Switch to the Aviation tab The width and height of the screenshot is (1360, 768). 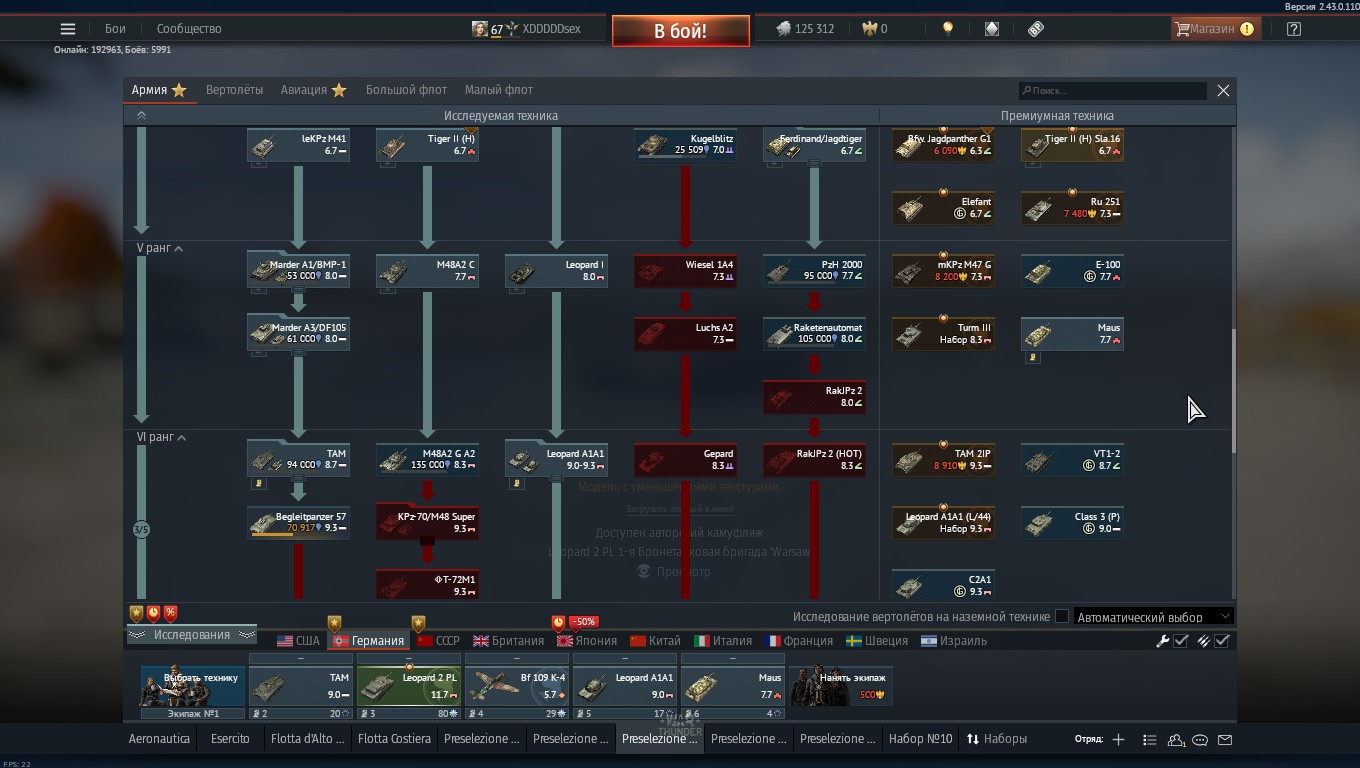point(313,90)
